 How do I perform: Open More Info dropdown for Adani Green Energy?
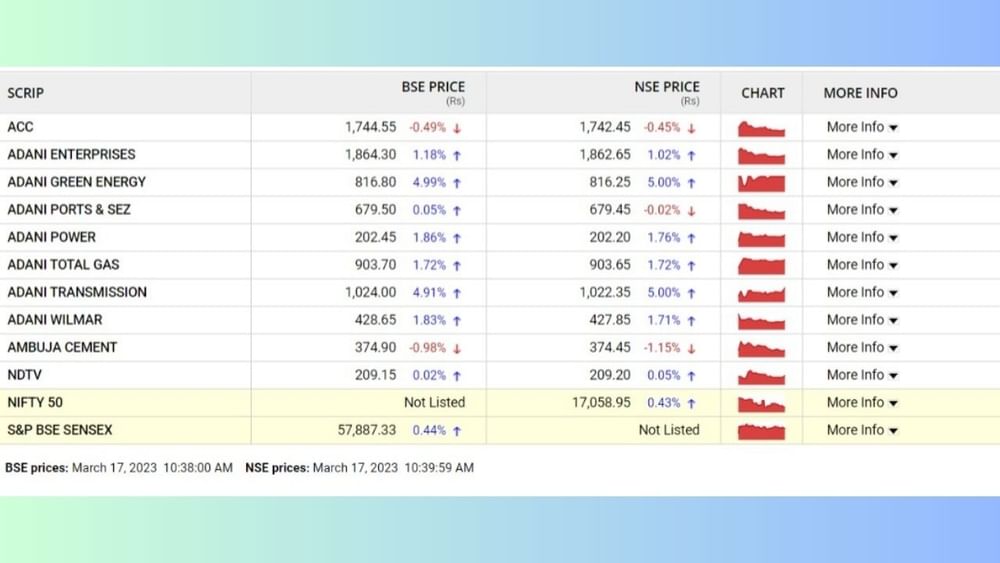(x=862, y=182)
